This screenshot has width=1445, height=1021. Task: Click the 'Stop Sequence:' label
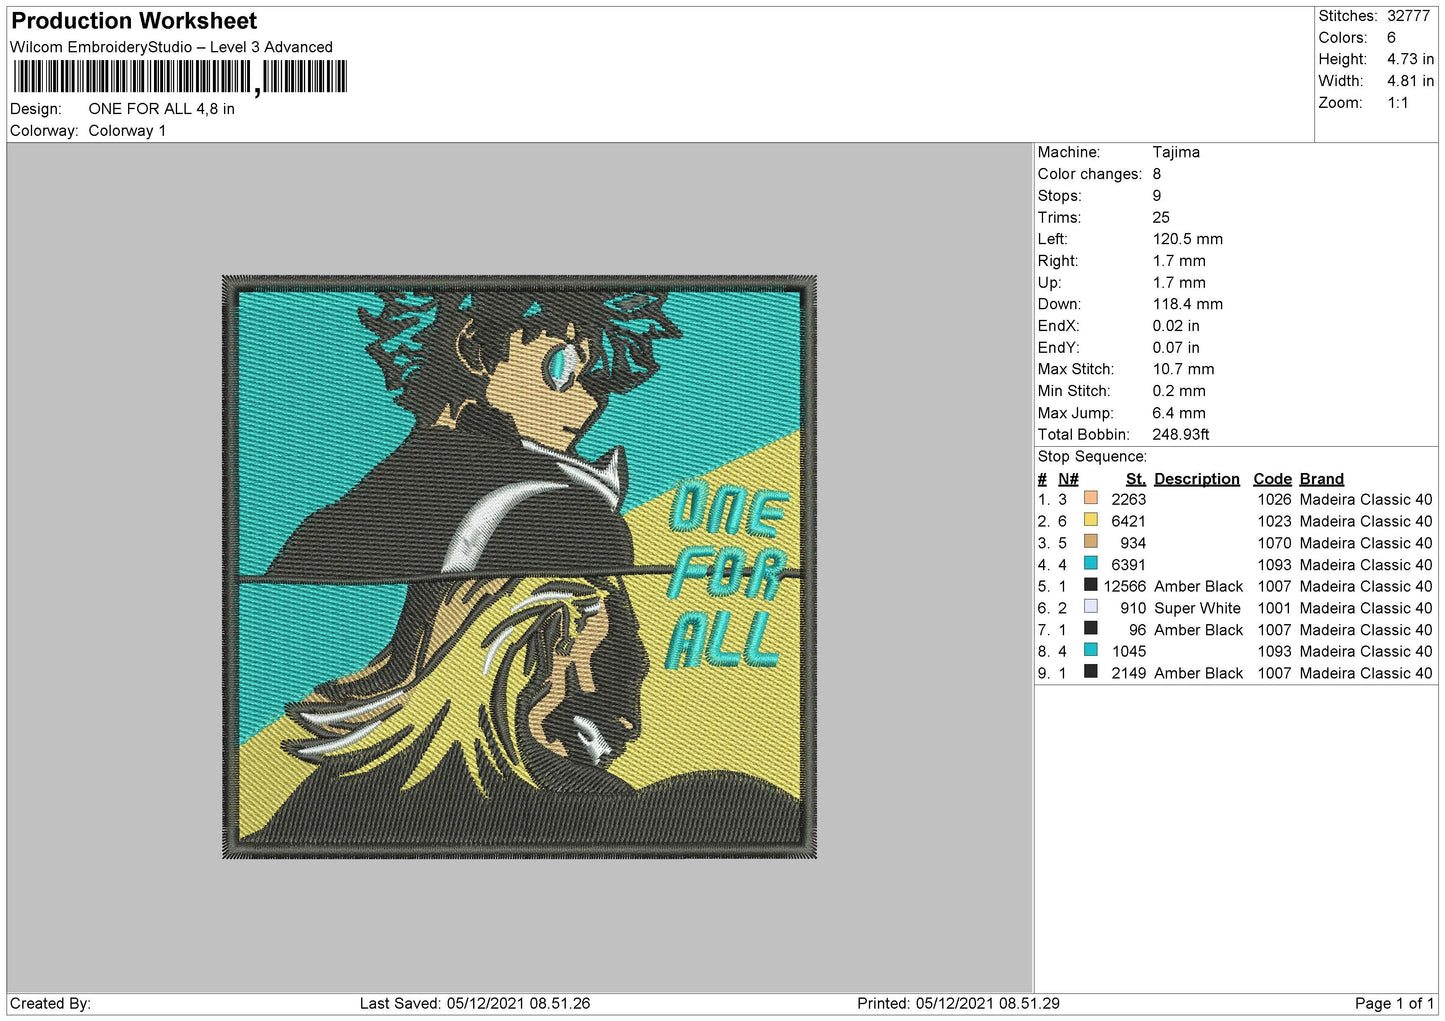1092,457
